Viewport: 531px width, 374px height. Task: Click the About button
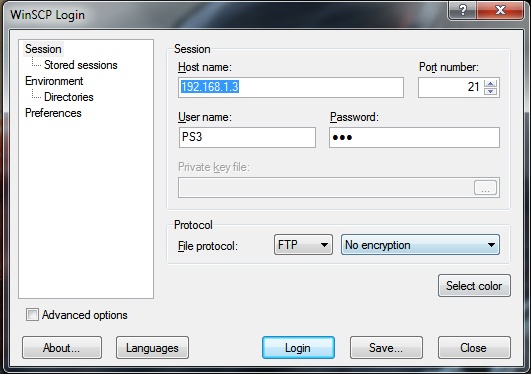pyautogui.click(x=62, y=348)
